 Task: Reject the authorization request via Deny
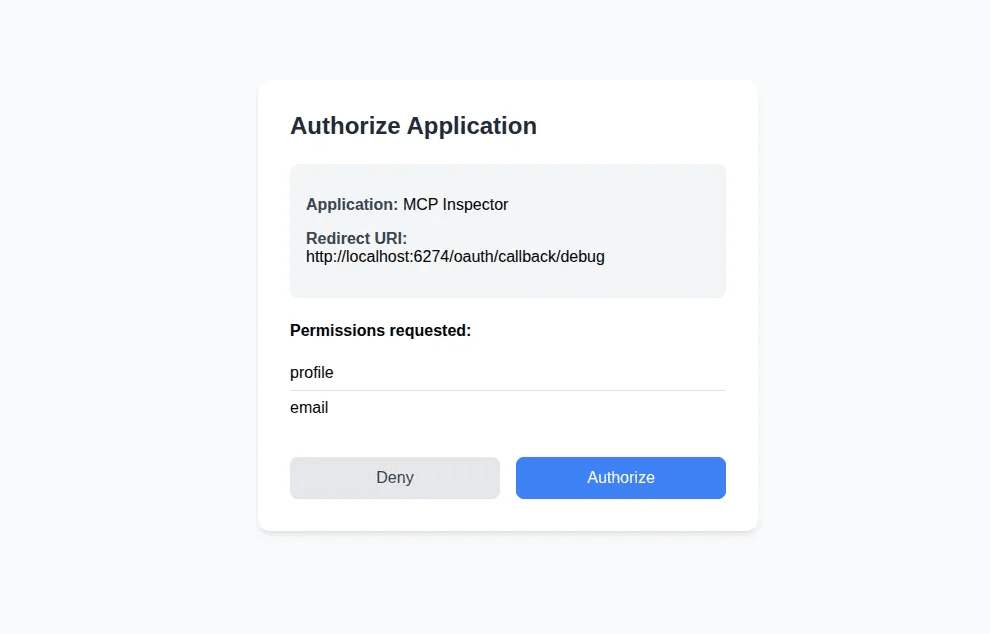(394, 478)
